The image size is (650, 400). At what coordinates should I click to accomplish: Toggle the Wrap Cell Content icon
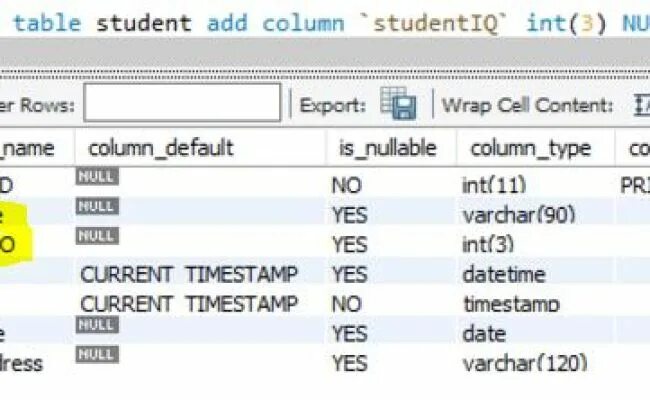pyautogui.click(x=640, y=104)
